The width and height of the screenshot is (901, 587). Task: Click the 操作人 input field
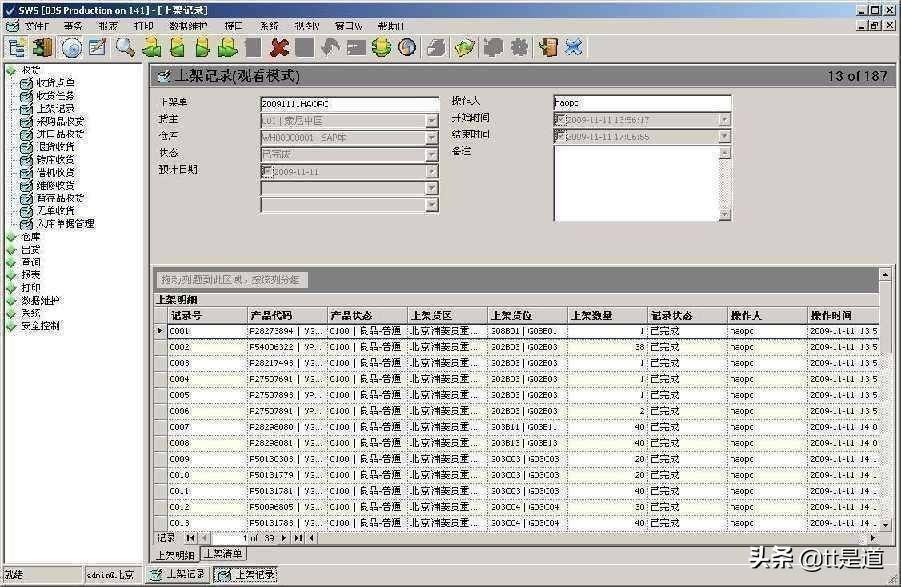642,102
